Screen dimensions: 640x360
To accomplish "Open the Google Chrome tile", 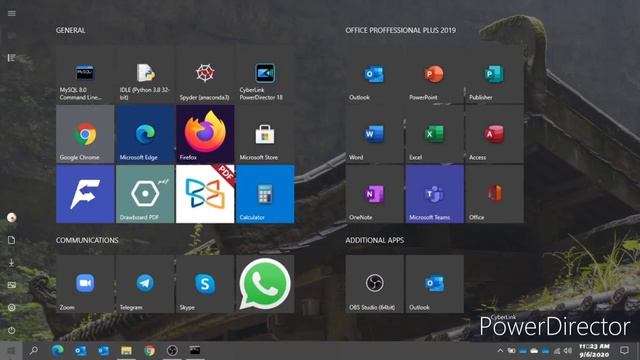I will [85, 134].
